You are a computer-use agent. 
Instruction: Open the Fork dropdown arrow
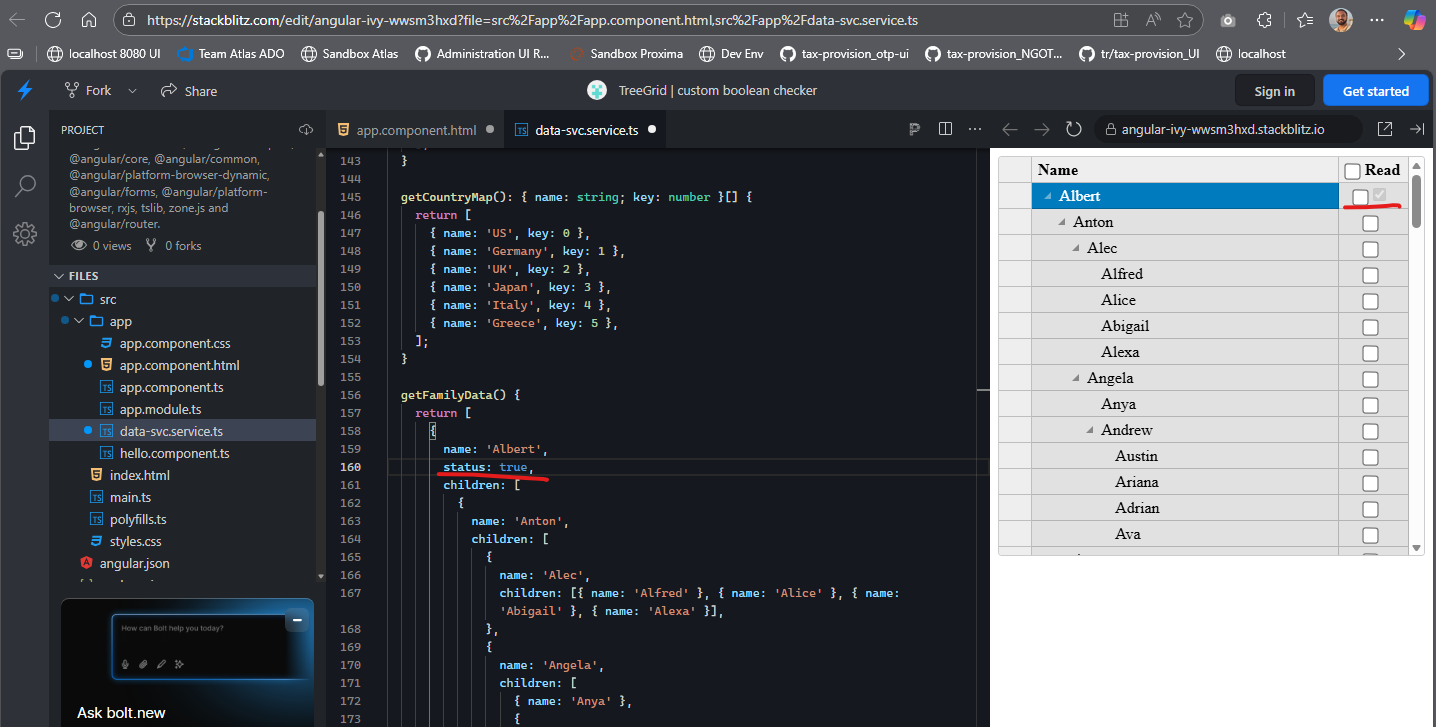132,91
